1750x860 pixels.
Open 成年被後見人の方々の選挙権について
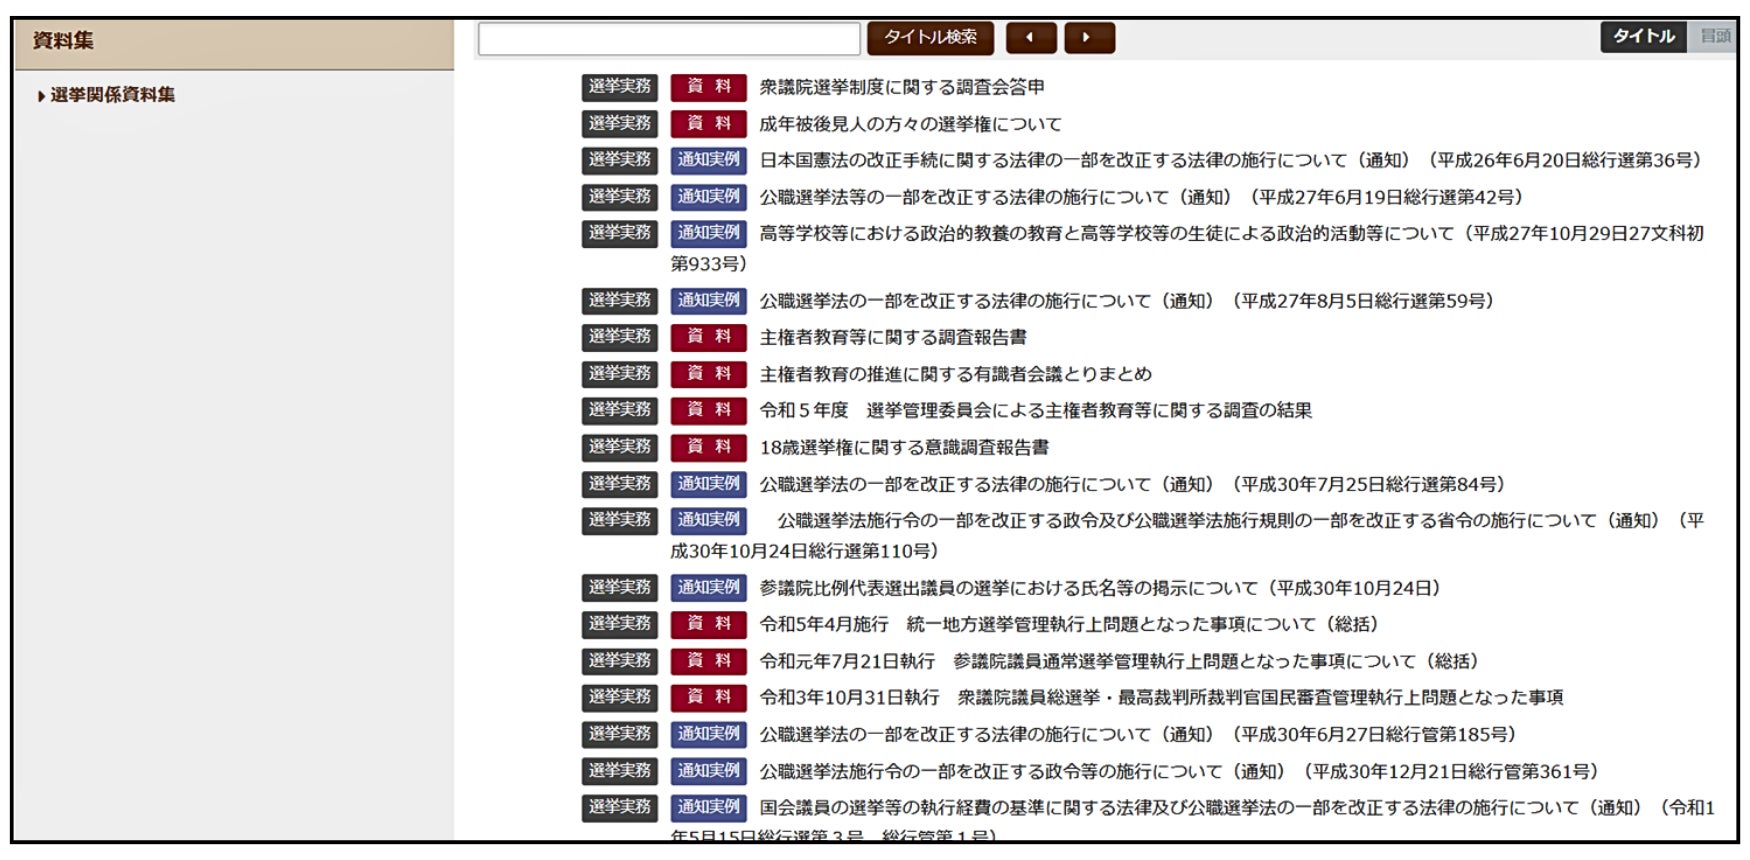910,124
